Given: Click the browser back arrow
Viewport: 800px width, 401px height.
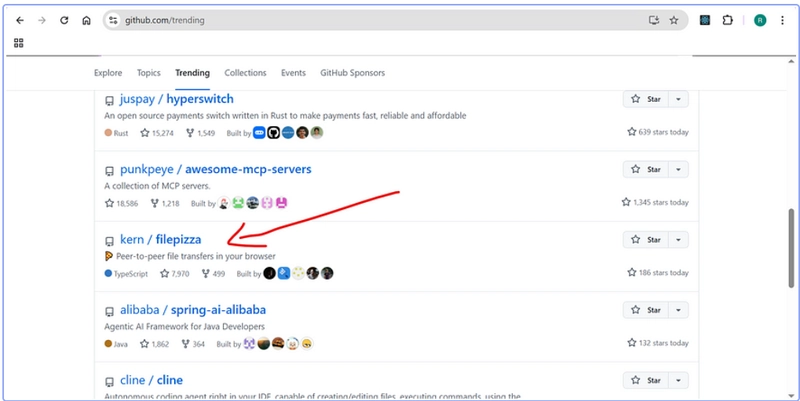Looking at the screenshot, I should coord(19,20).
